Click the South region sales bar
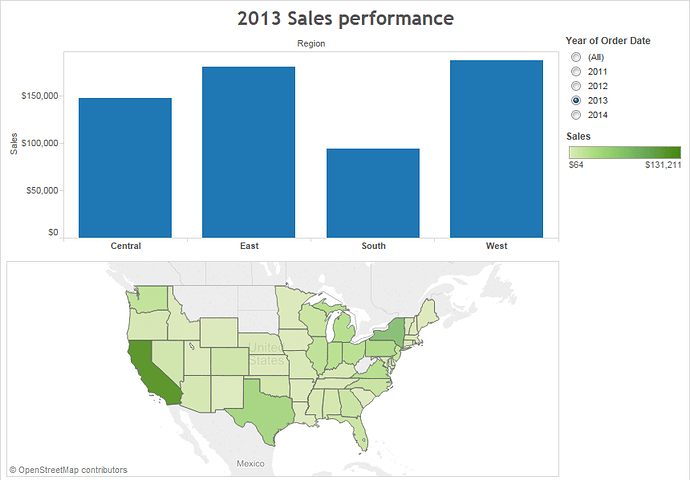Image resolution: width=690 pixels, height=480 pixels. pos(373,193)
